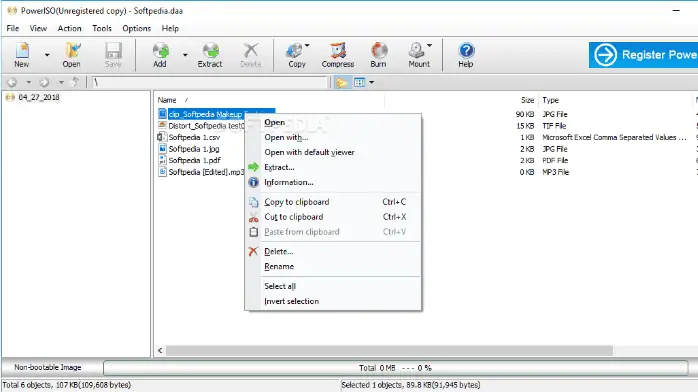Click the horizontal scrollbar track

click(655, 351)
